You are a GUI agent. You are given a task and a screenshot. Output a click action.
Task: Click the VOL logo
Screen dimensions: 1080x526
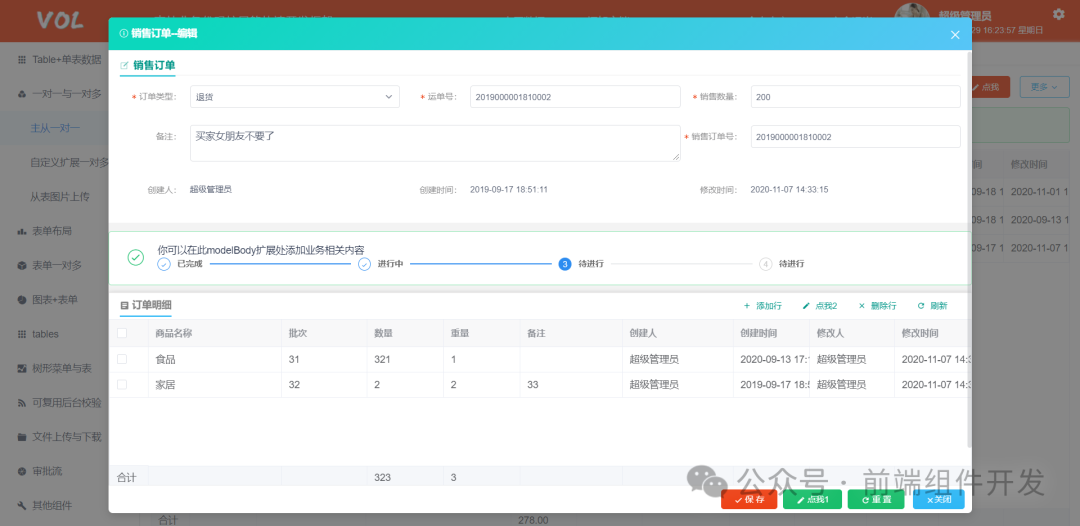(x=60, y=21)
